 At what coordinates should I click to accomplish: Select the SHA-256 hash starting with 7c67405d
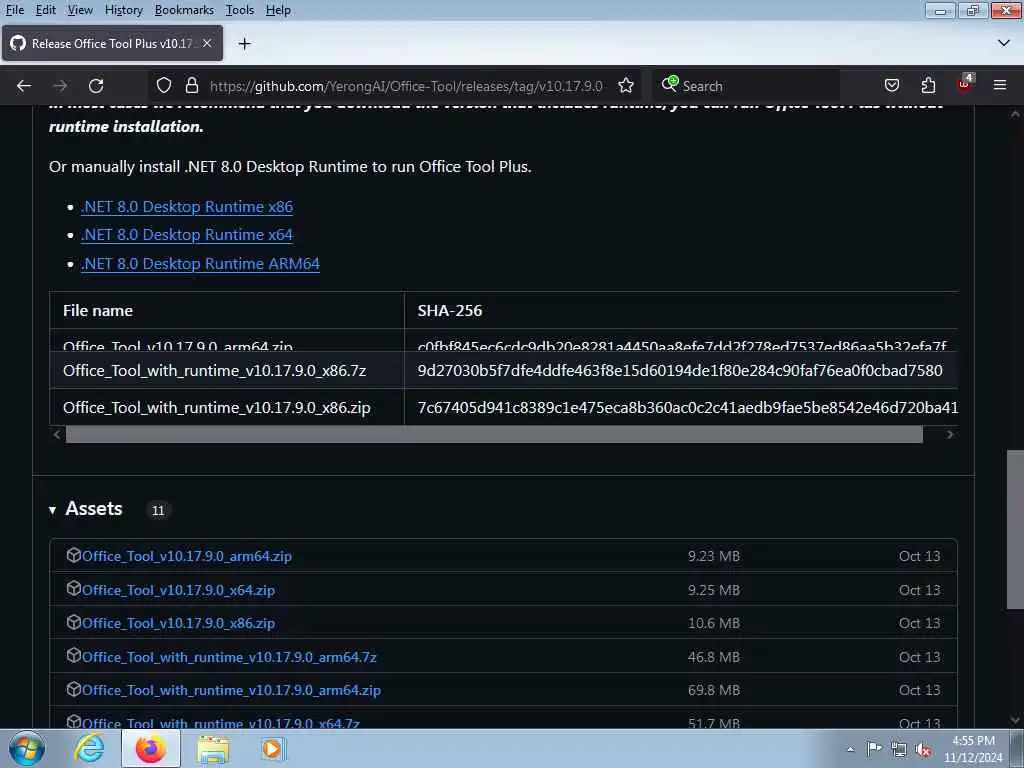click(688, 408)
